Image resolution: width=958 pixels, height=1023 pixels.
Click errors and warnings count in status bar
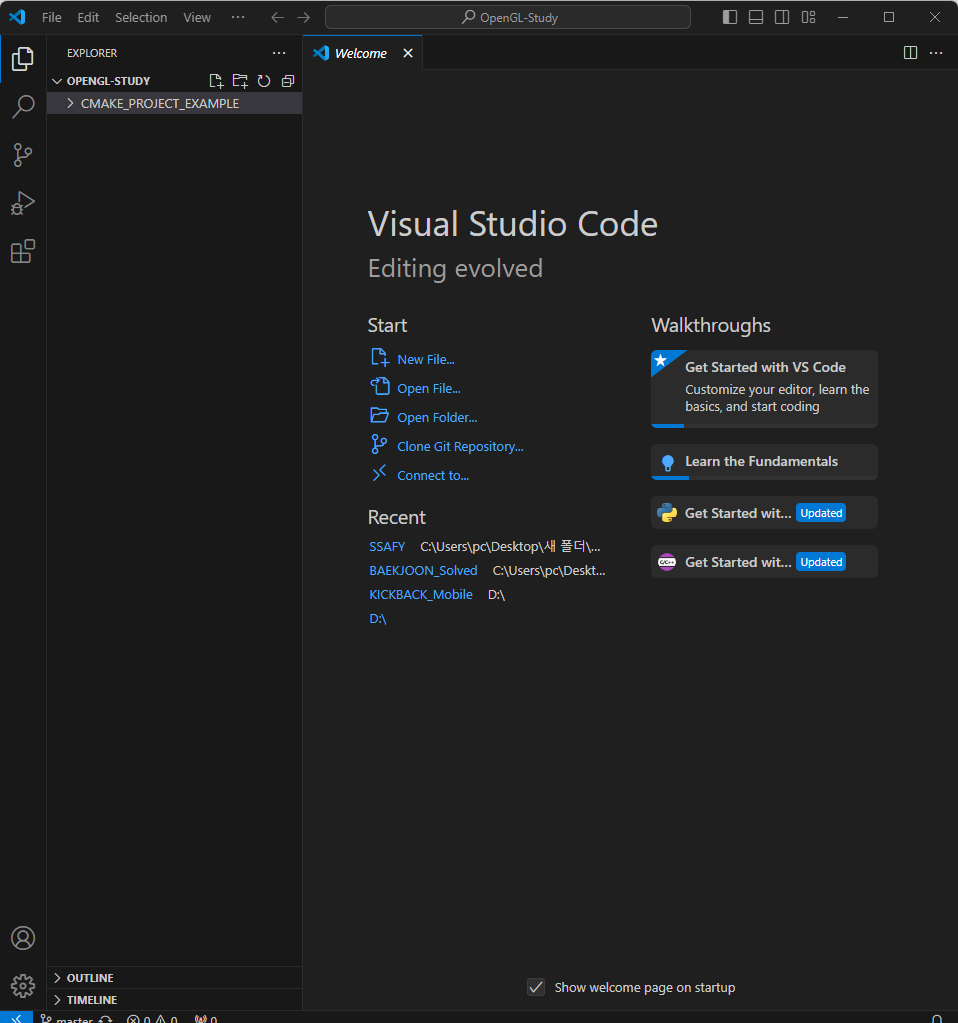pos(152,1018)
